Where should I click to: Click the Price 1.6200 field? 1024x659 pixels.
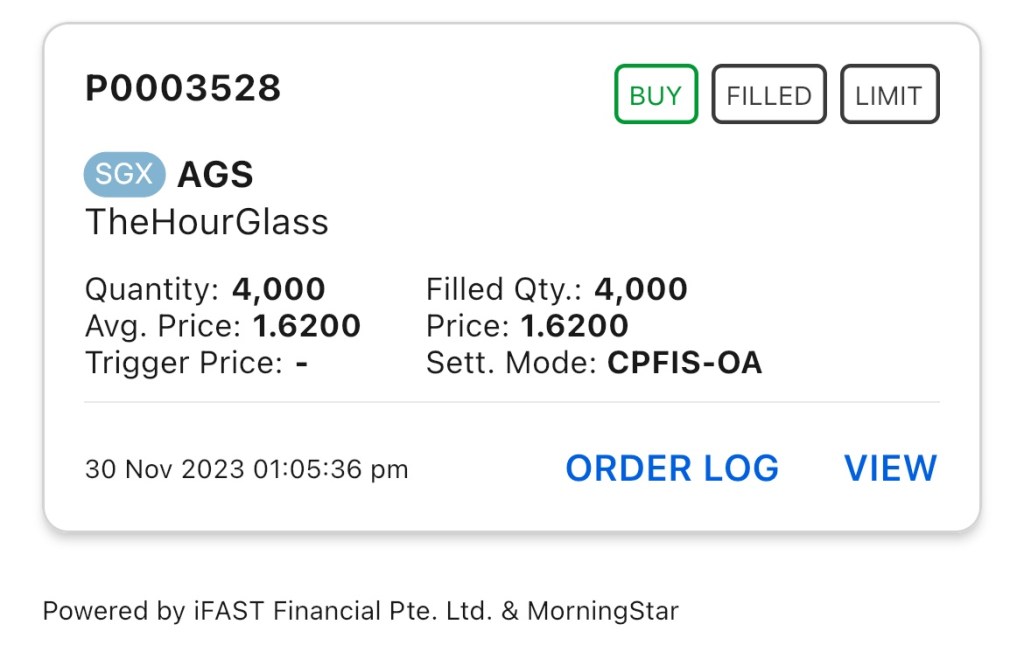click(x=574, y=326)
